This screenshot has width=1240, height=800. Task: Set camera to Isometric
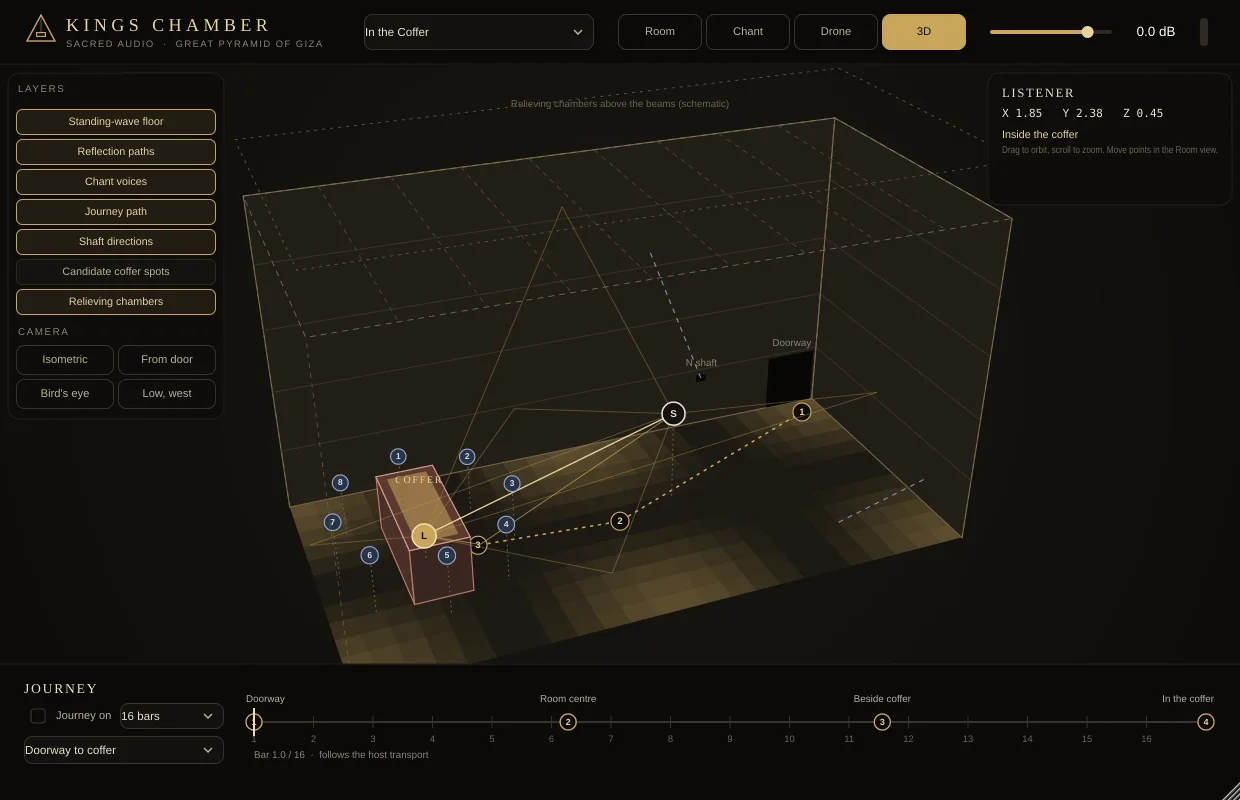pos(65,360)
